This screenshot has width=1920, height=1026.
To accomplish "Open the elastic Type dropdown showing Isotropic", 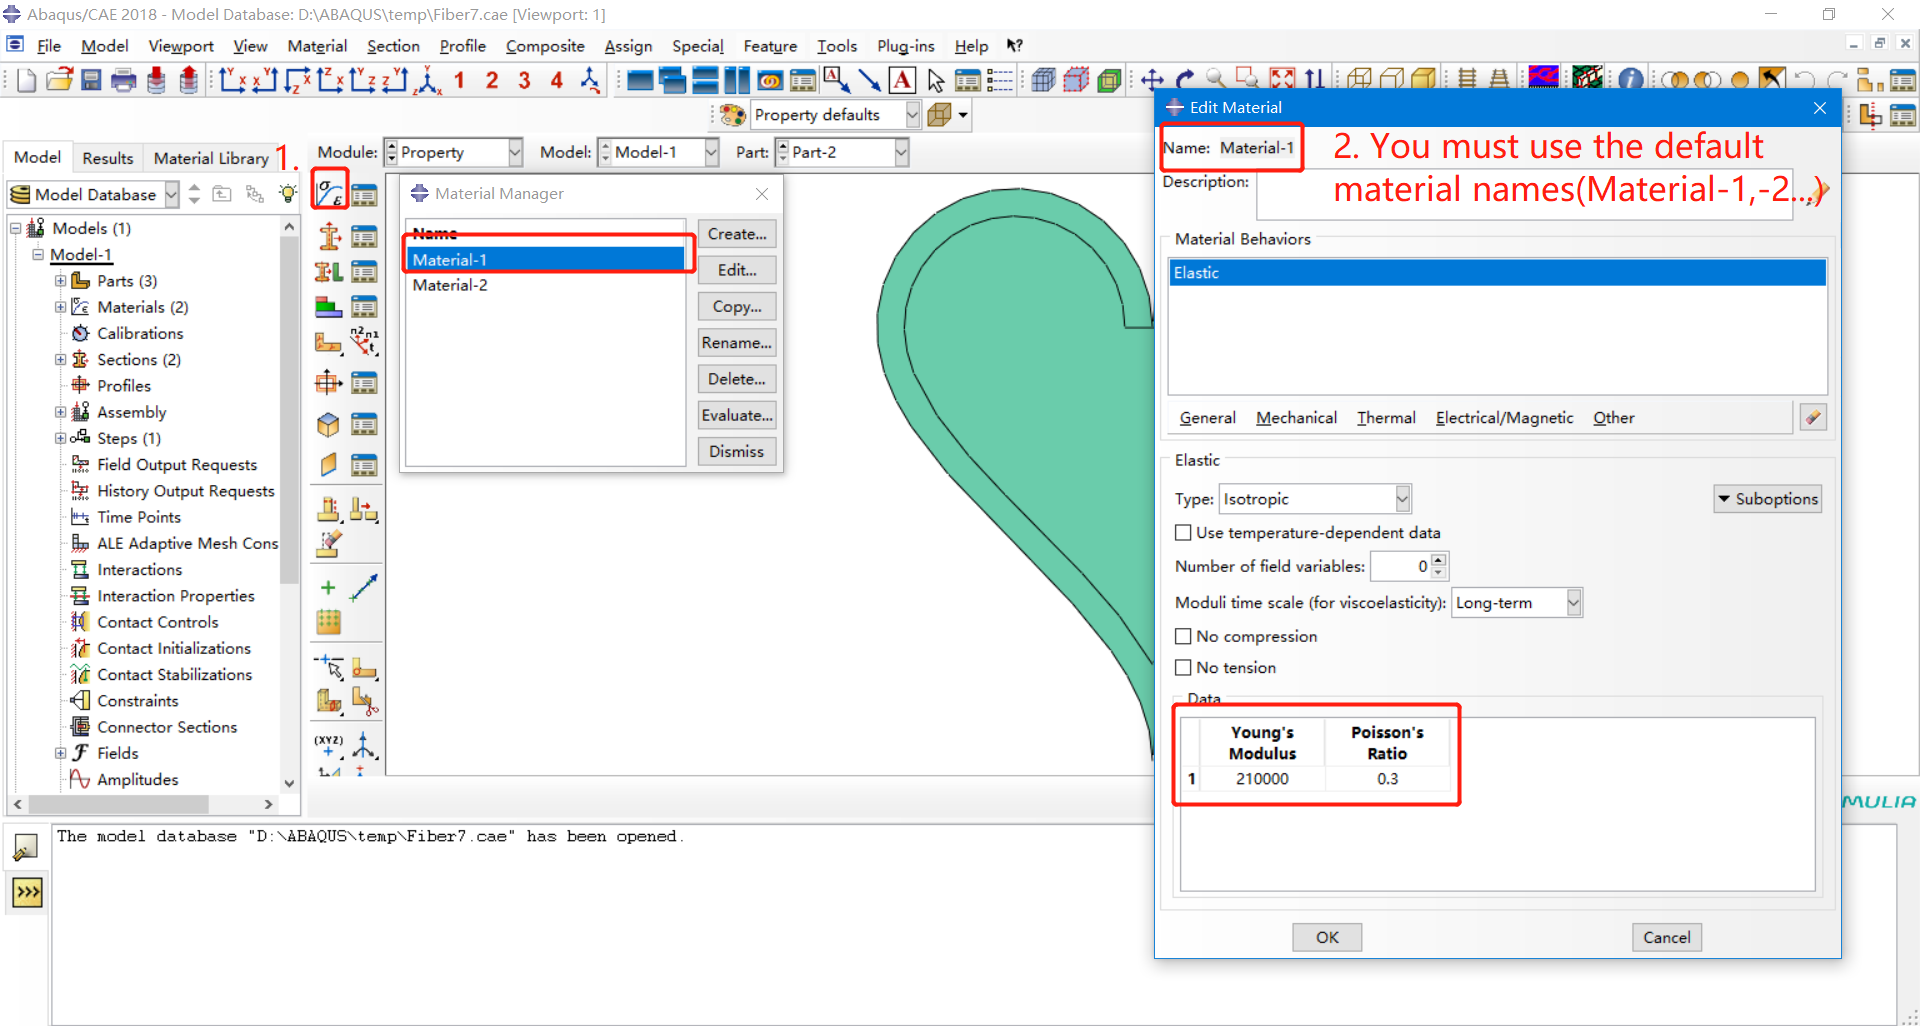I will point(1403,498).
